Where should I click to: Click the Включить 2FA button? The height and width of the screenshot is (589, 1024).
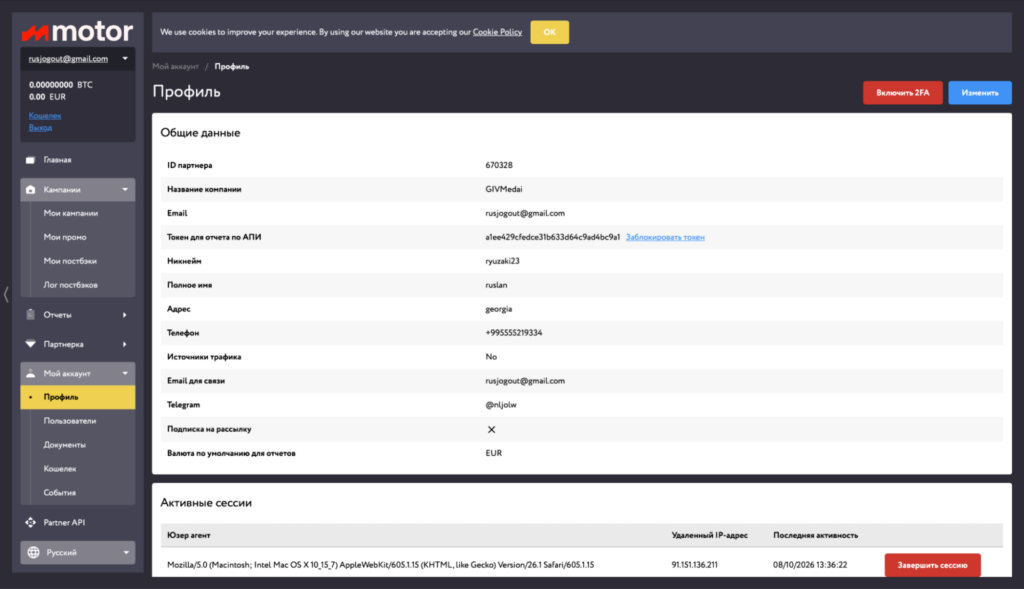[x=903, y=93]
